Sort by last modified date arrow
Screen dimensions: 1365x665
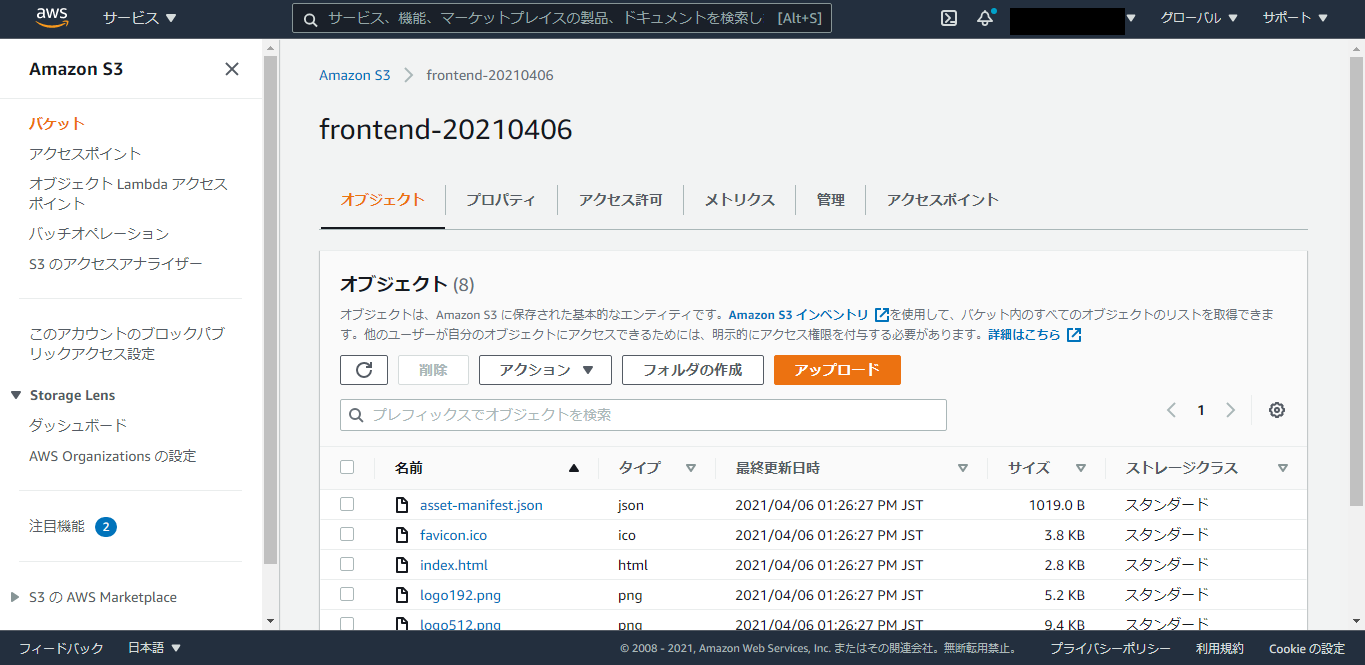(962, 468)
